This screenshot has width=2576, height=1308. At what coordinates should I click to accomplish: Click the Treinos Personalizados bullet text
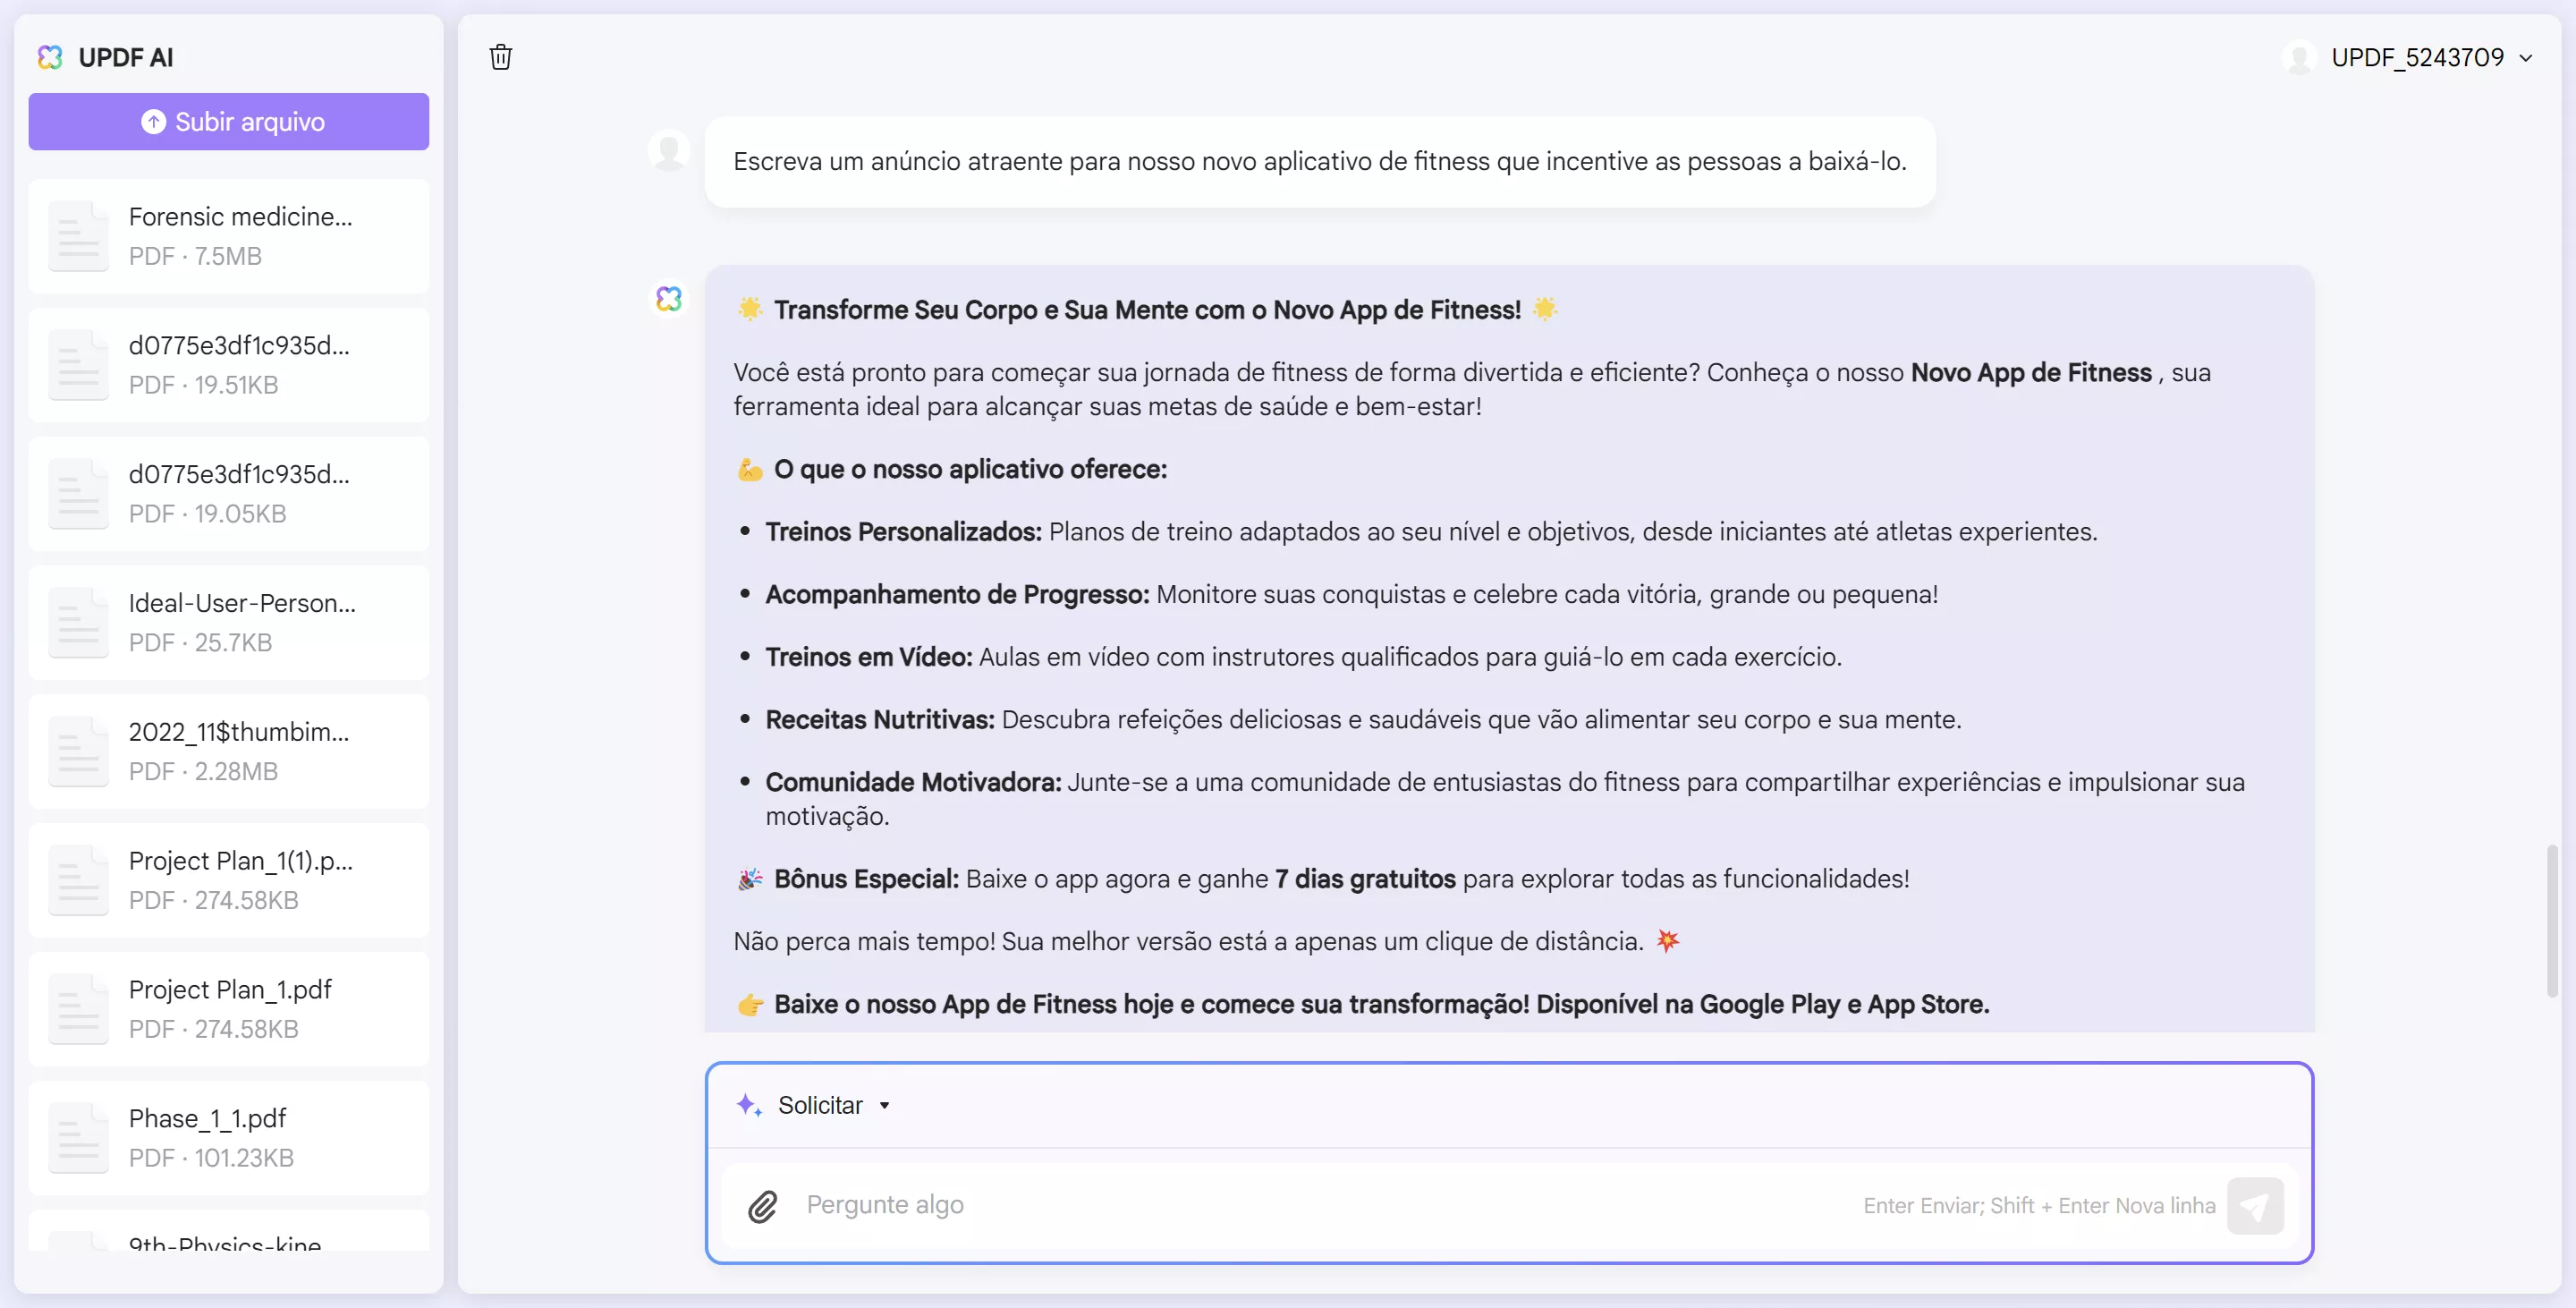[1431, 532]
